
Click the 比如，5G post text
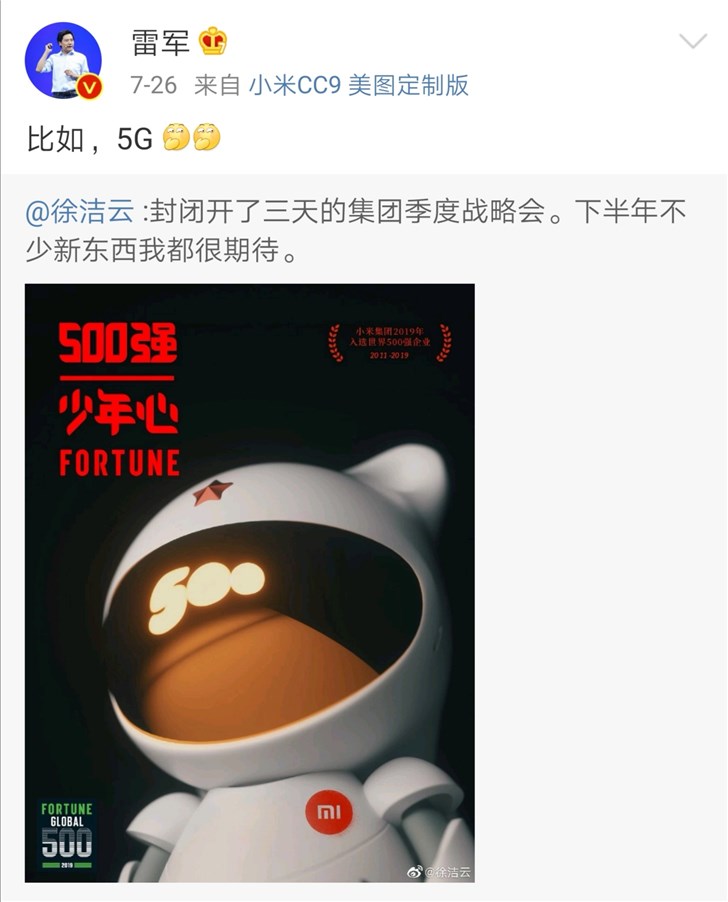(90, 138)
